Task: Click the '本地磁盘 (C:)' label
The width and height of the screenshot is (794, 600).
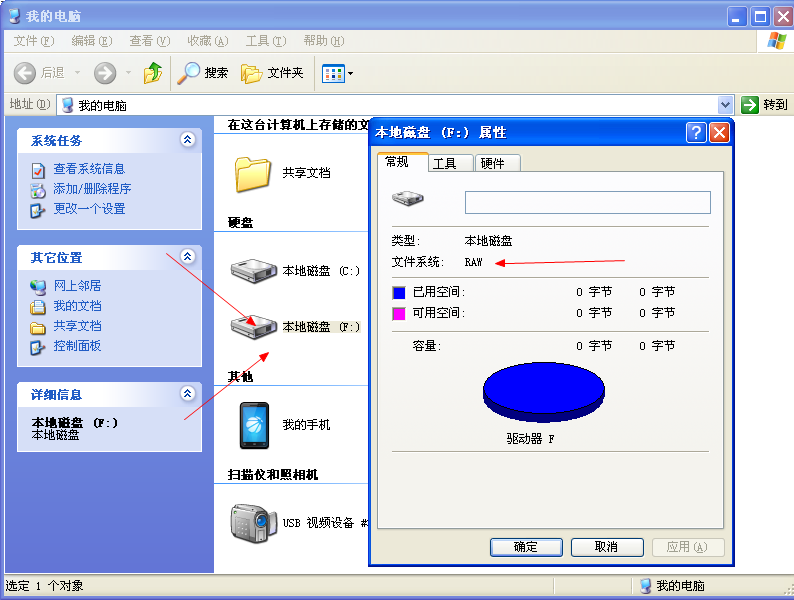Action: tap(321, 271)
